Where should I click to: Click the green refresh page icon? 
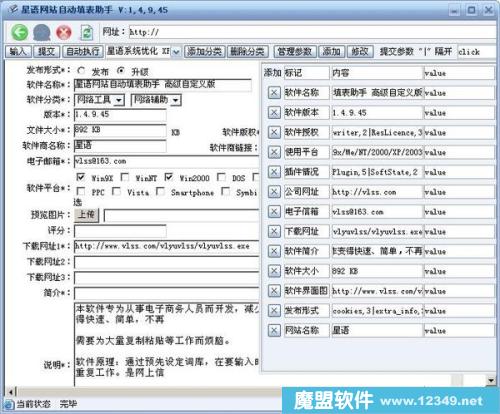87,32
